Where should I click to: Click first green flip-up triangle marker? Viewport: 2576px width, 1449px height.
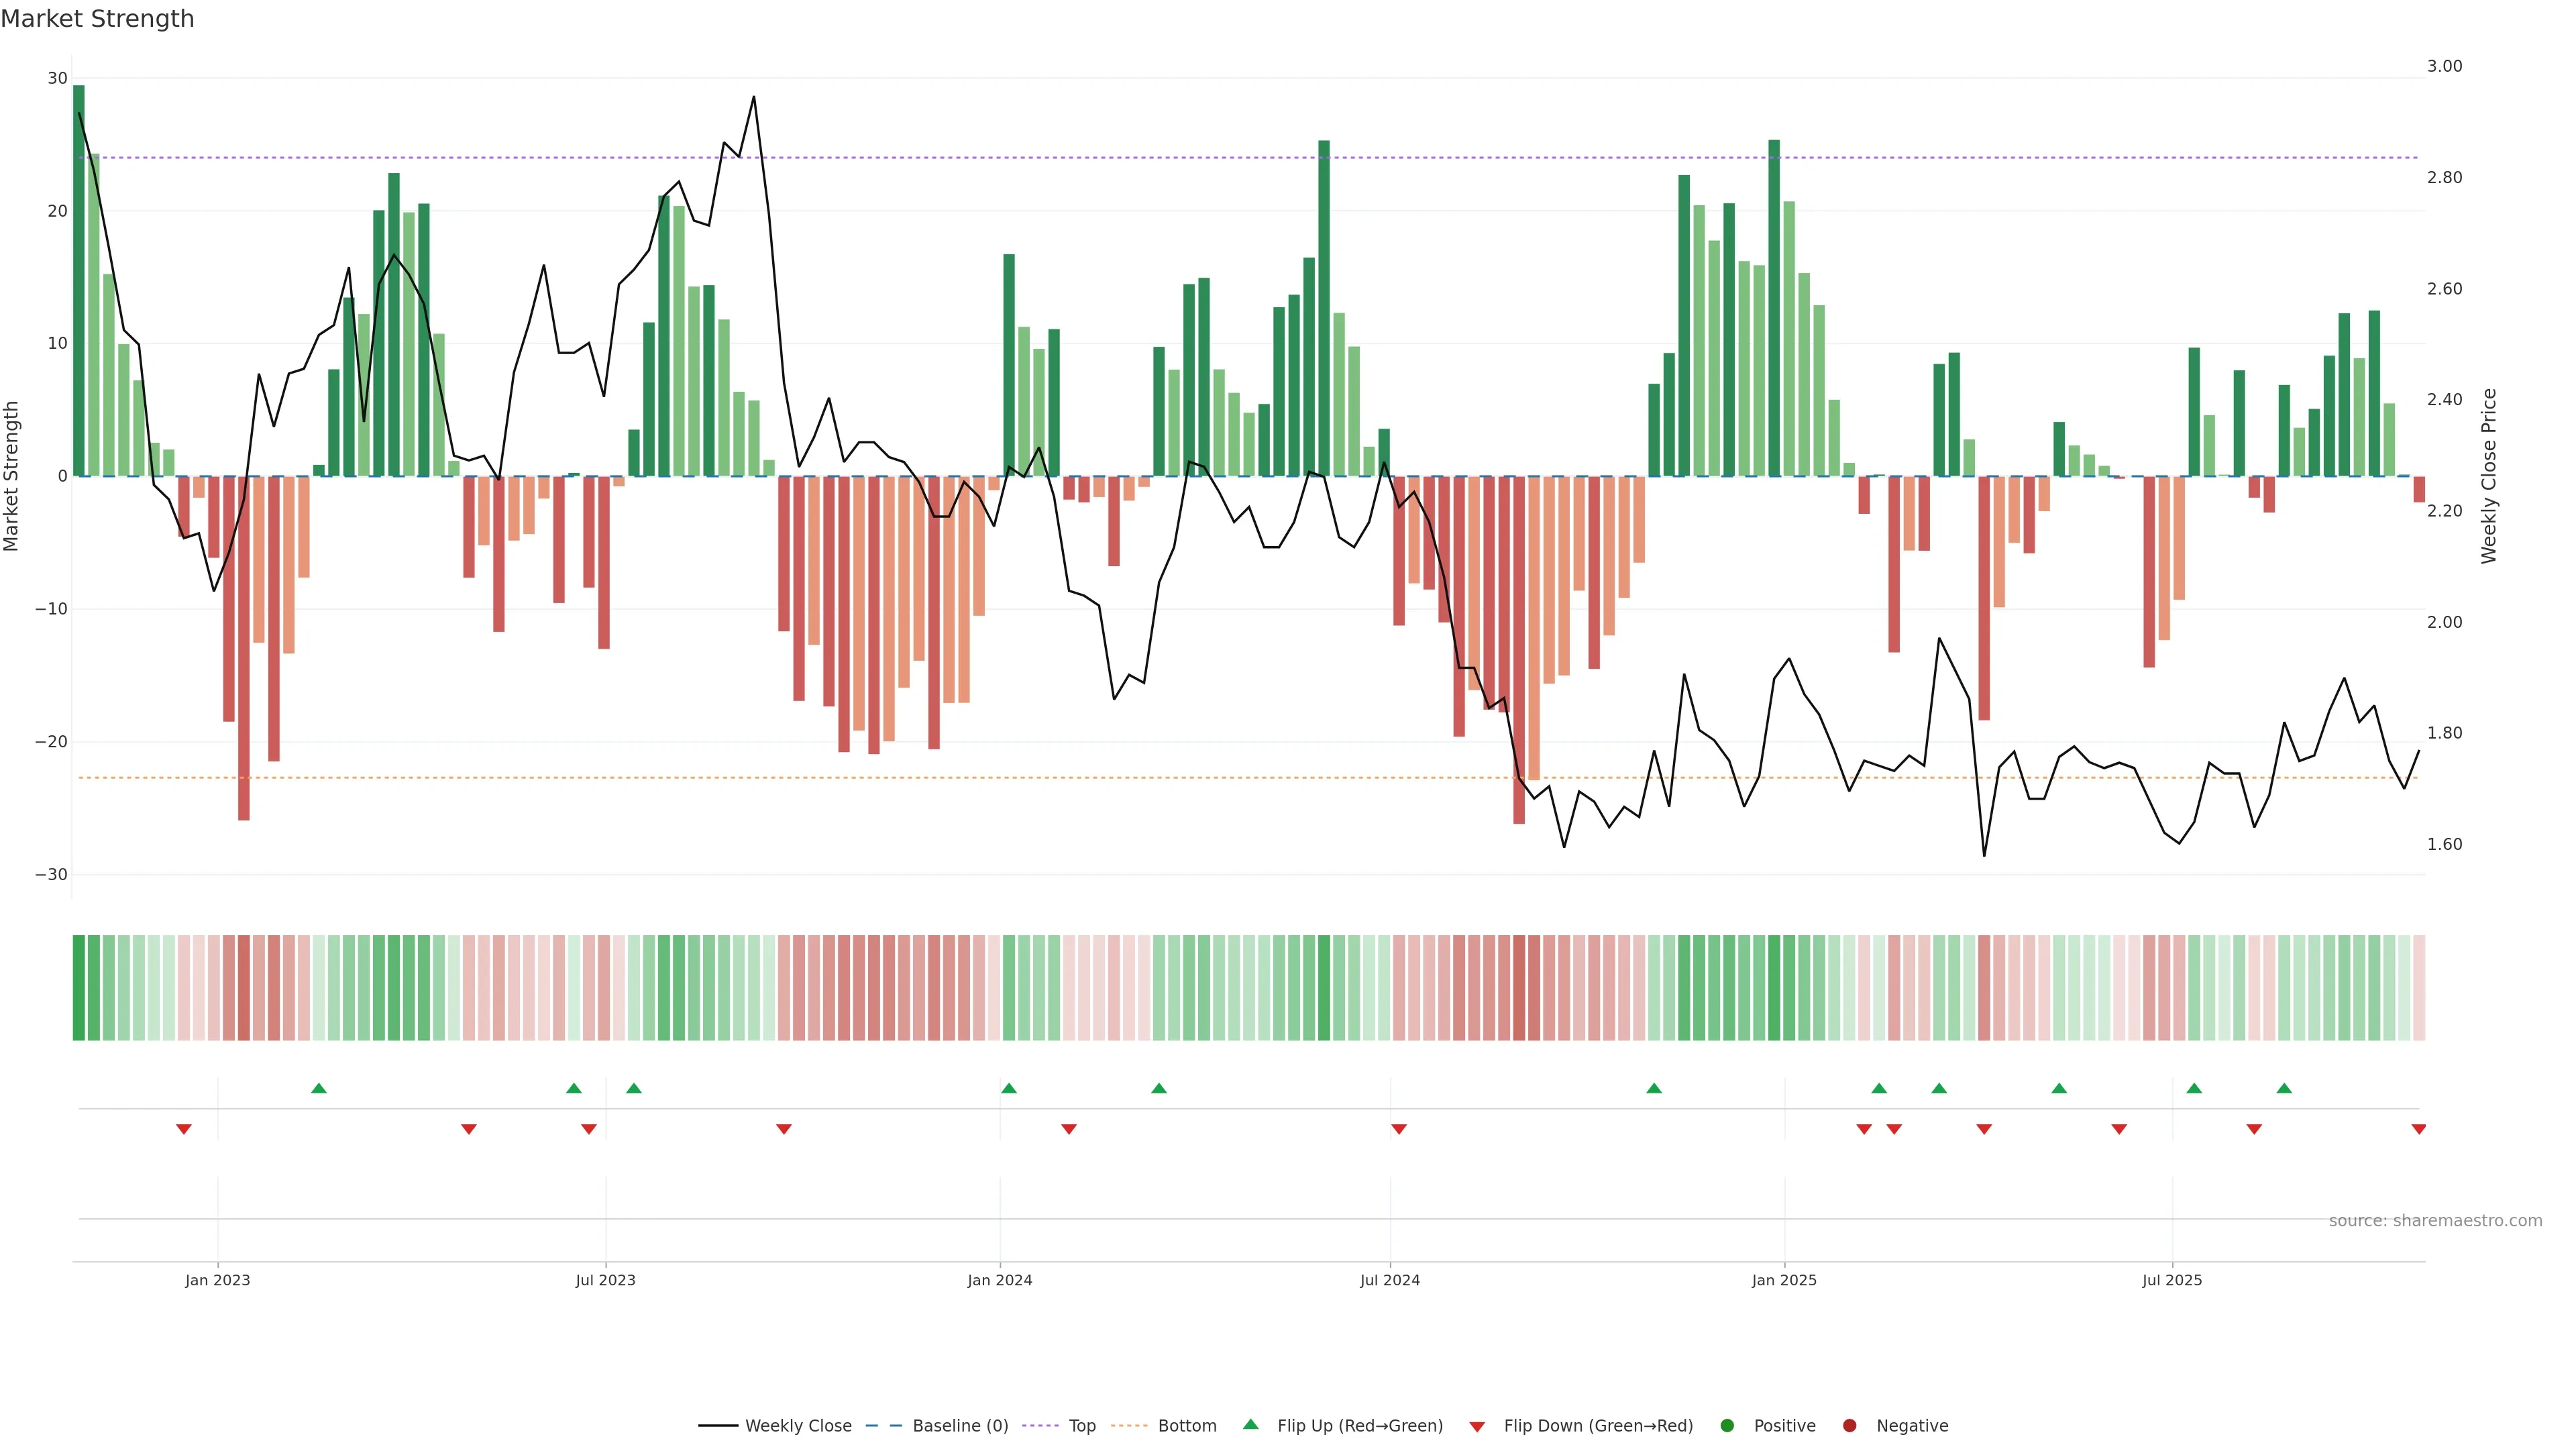[319, 1088]
